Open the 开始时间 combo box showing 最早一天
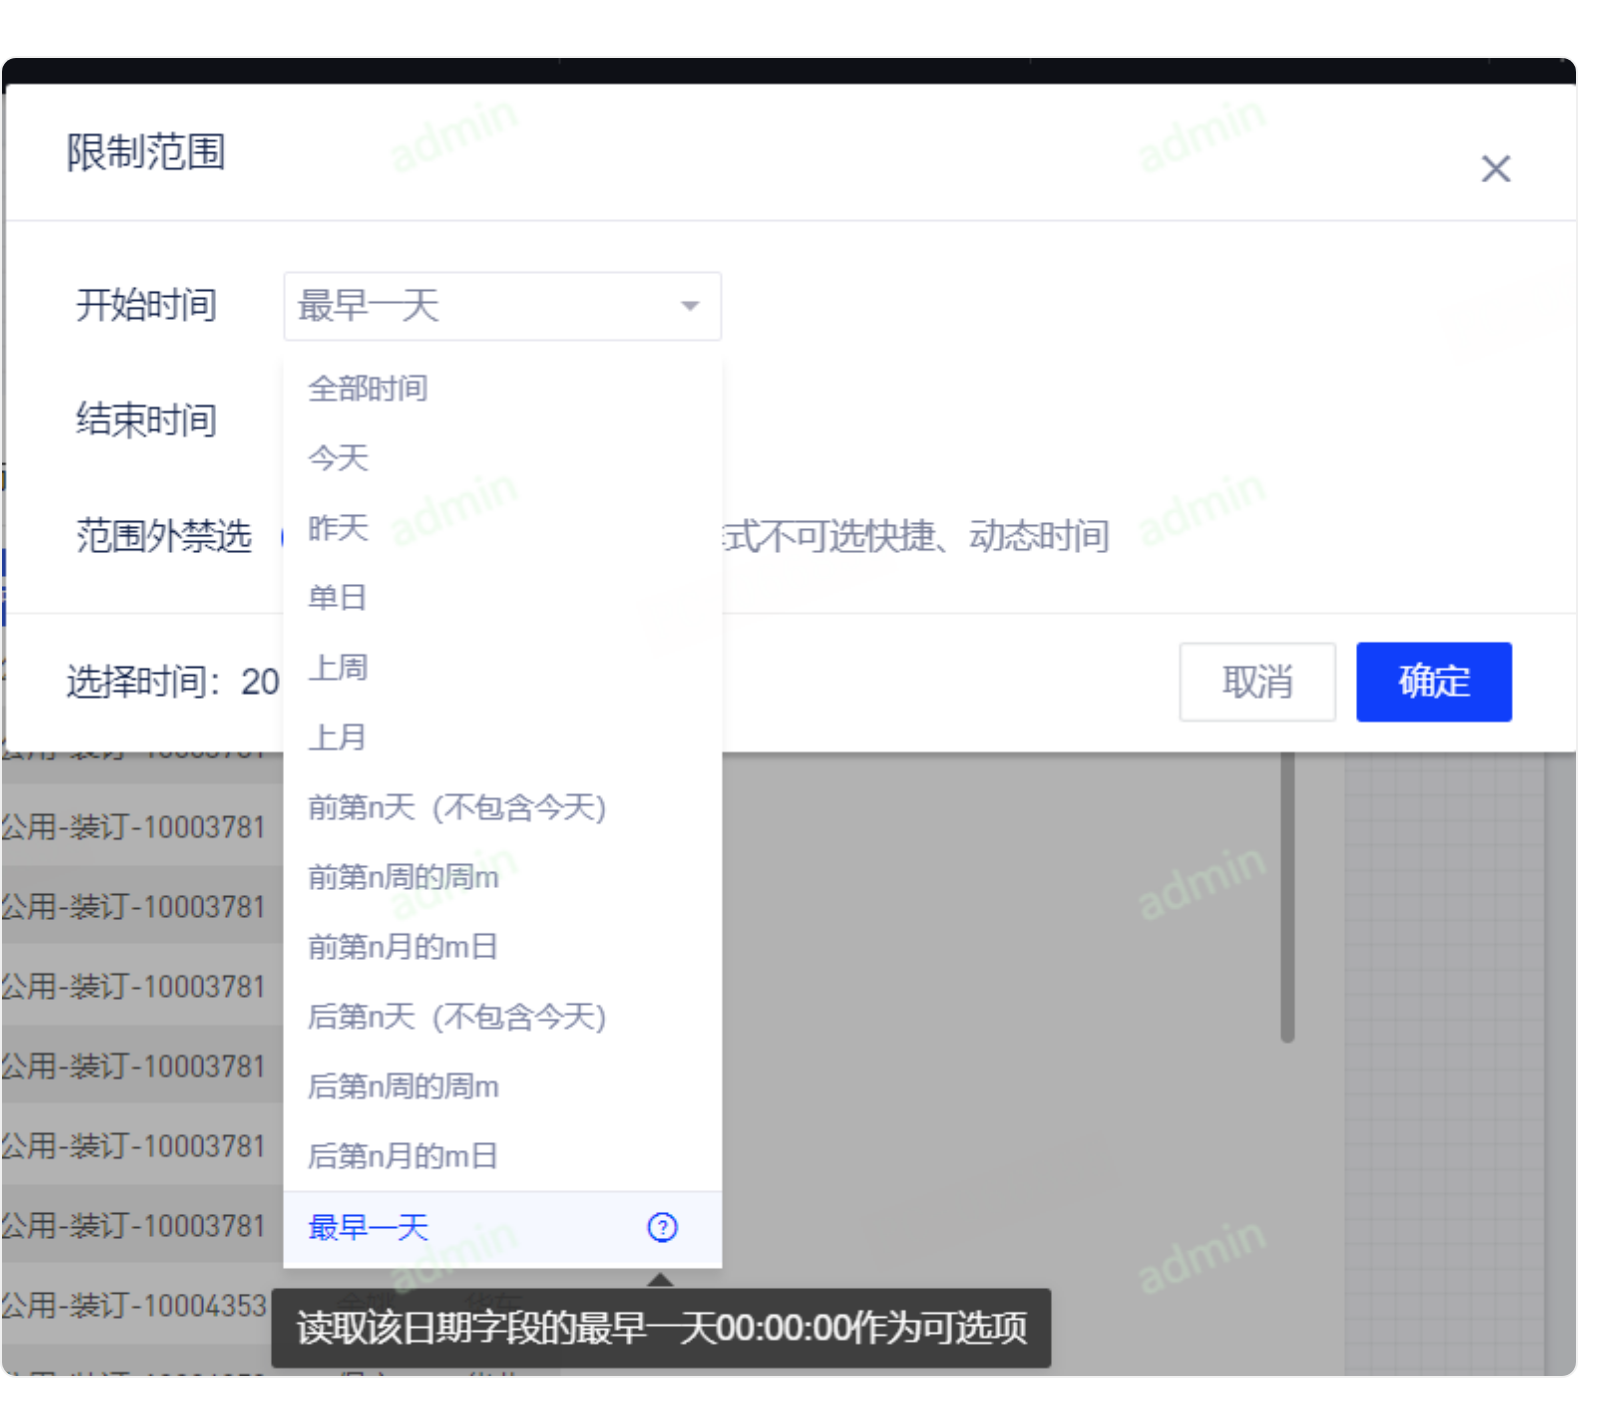1600x1426 pixels. (x=480, y=306)
